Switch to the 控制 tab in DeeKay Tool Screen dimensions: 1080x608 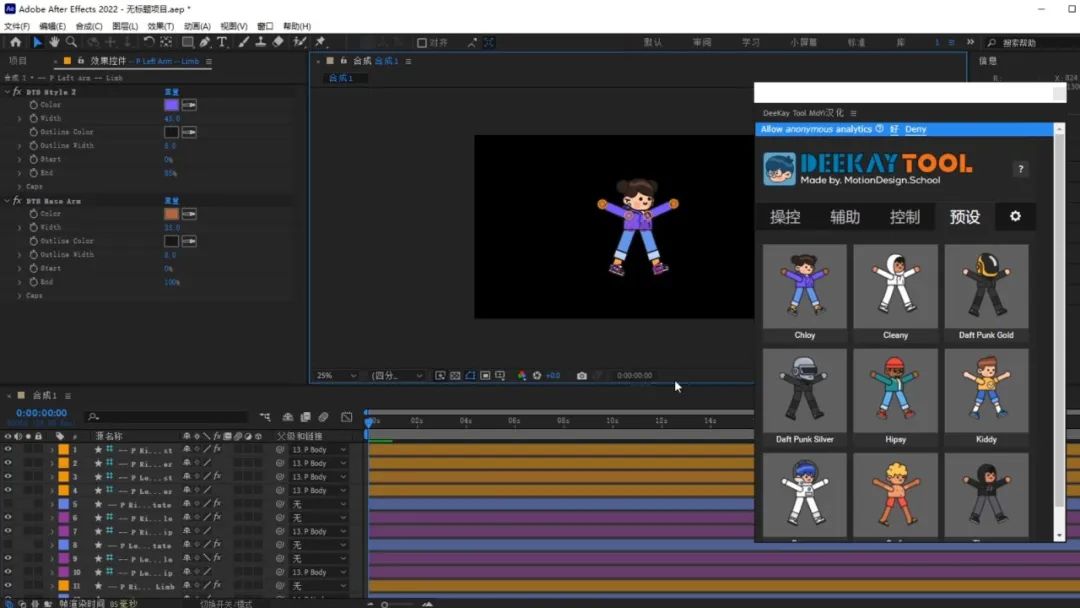coord(904,217)
